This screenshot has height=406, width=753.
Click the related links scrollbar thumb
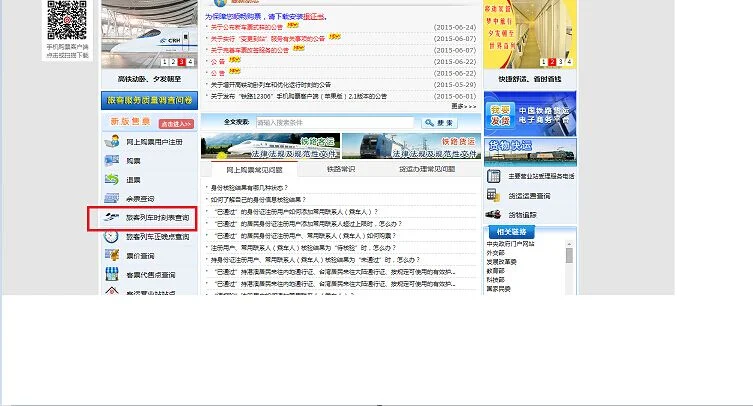coord(569,256)
